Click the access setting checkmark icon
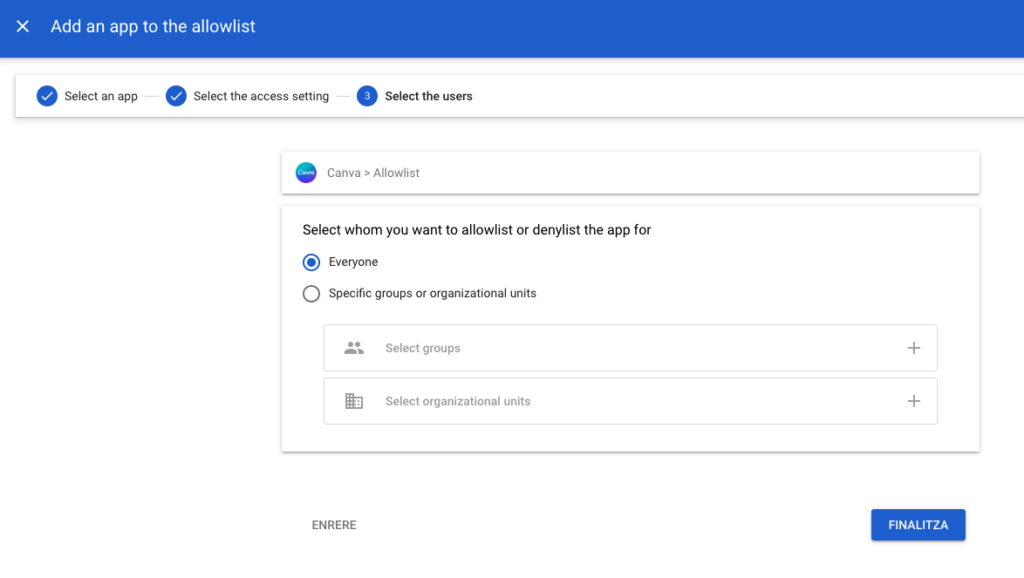 tap(176, 96)
